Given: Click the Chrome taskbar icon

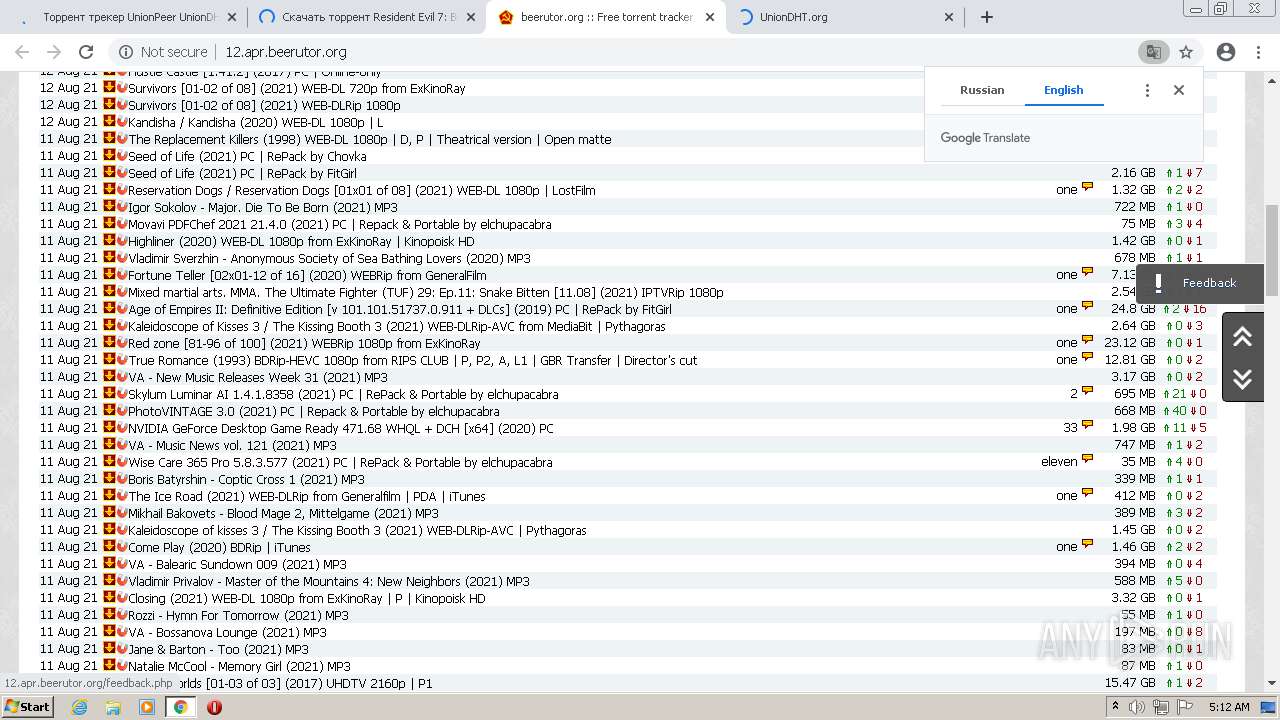Looking at the screenshot, I should point(180,707).
